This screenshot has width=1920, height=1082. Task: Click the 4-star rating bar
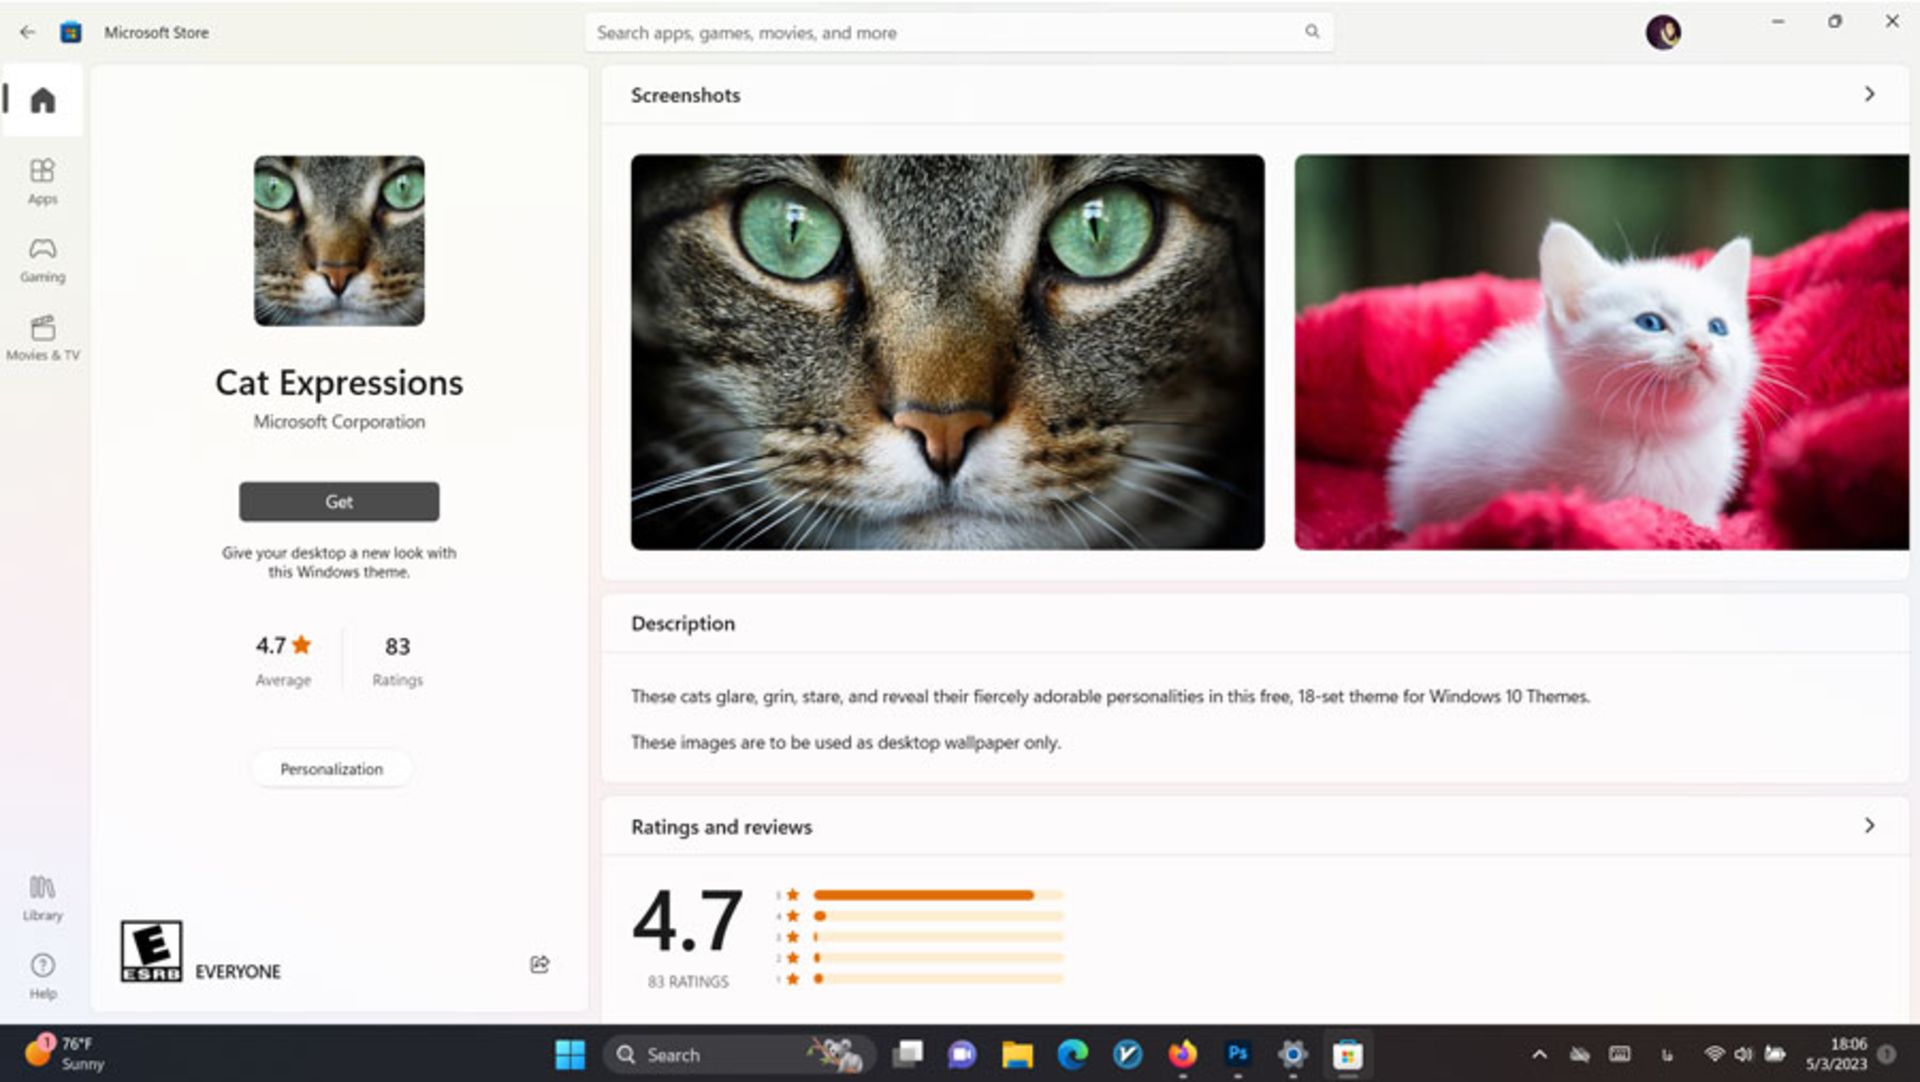(x=938, y=916)
